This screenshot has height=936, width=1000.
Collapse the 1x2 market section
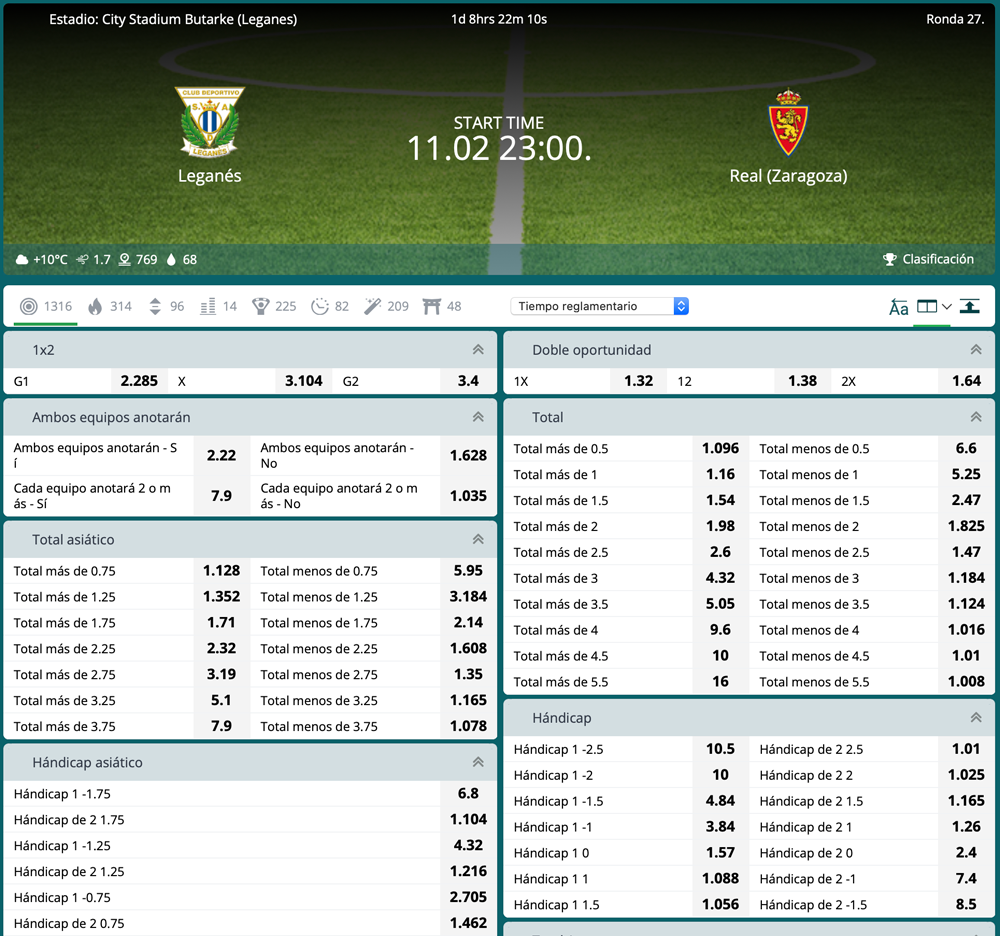point(478,349)
